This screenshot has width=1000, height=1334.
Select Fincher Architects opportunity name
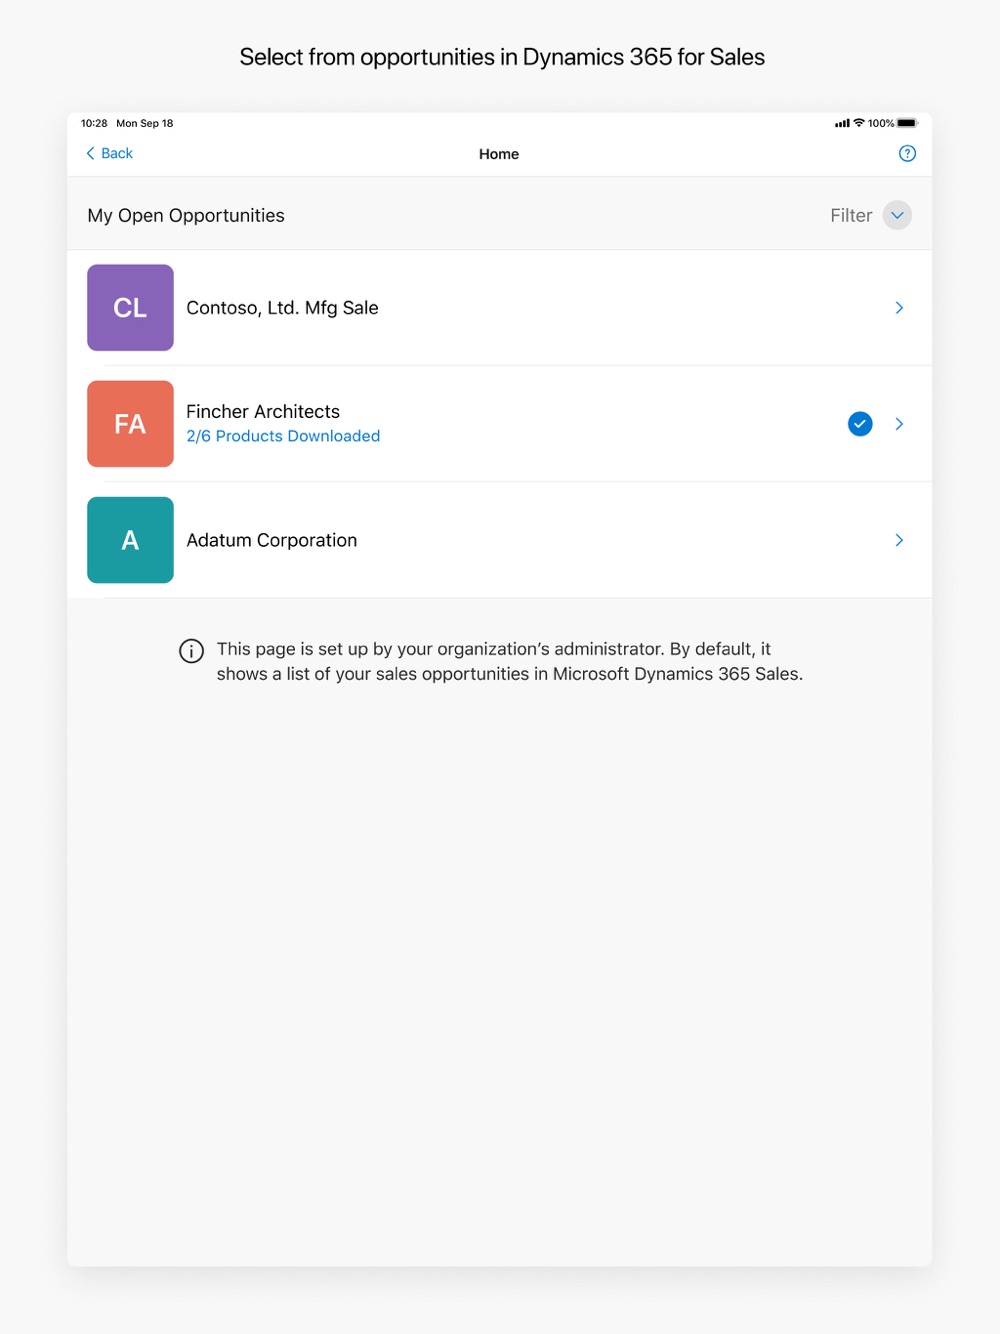tap(263, 411)
